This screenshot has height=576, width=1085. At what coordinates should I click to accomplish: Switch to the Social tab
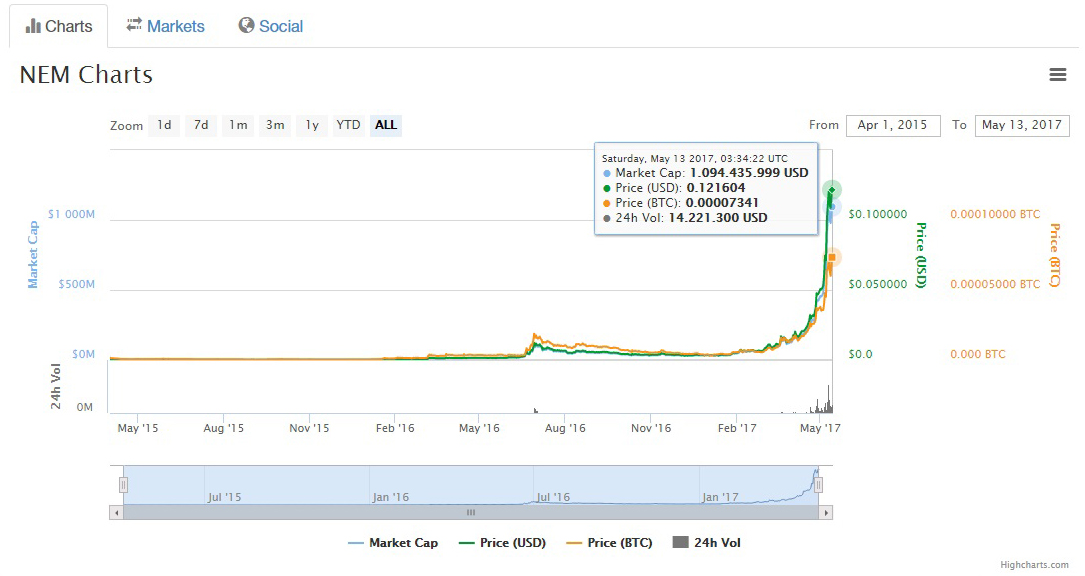coord(271,26)
